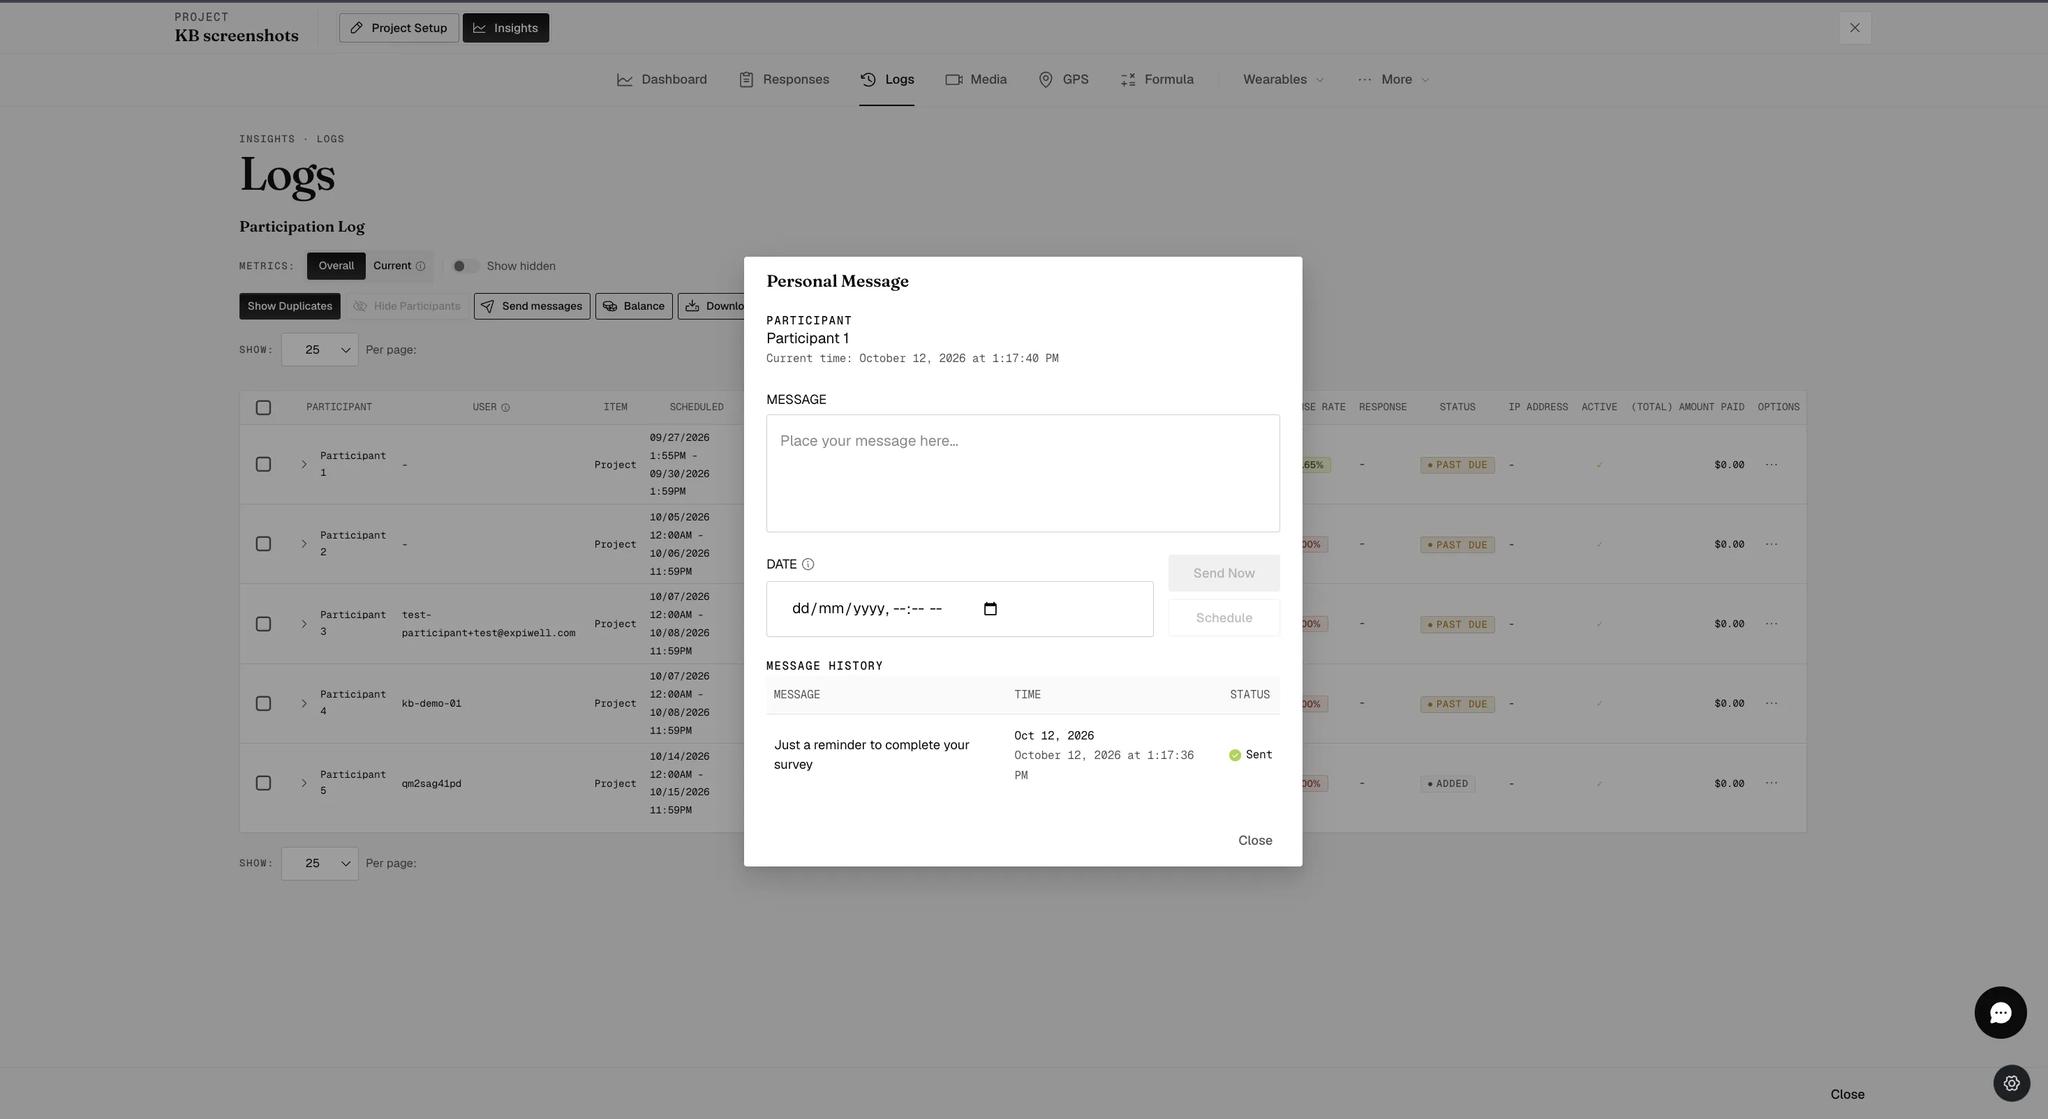Open options ellipsis for Participant 1 row
The width and height of the screenshot is (2048, 1119).
[1771, 465]
